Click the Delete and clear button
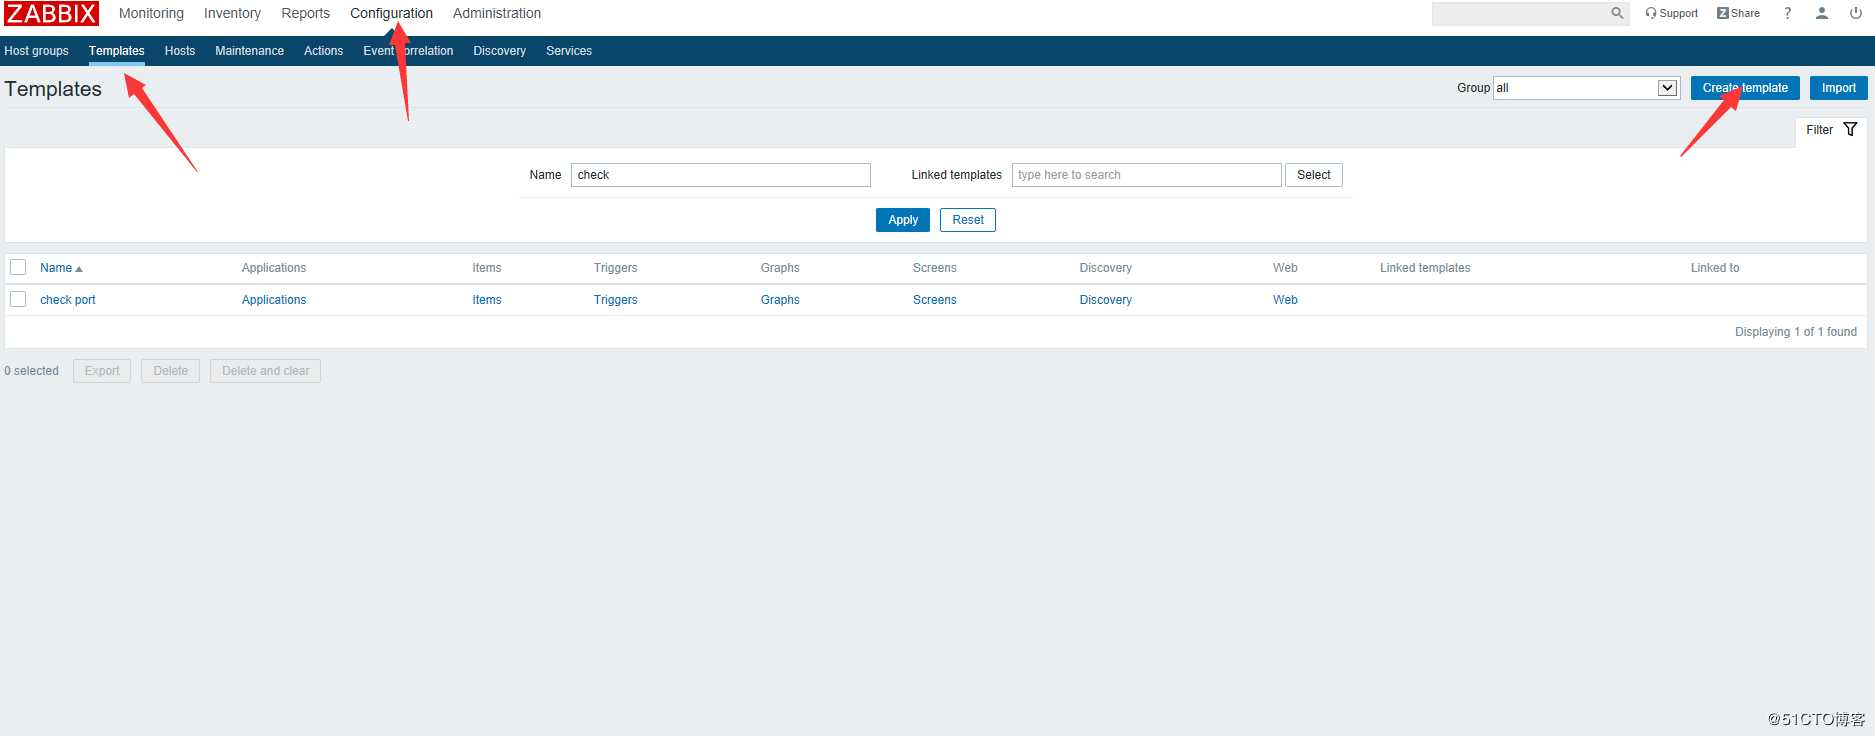 point(265,371)
